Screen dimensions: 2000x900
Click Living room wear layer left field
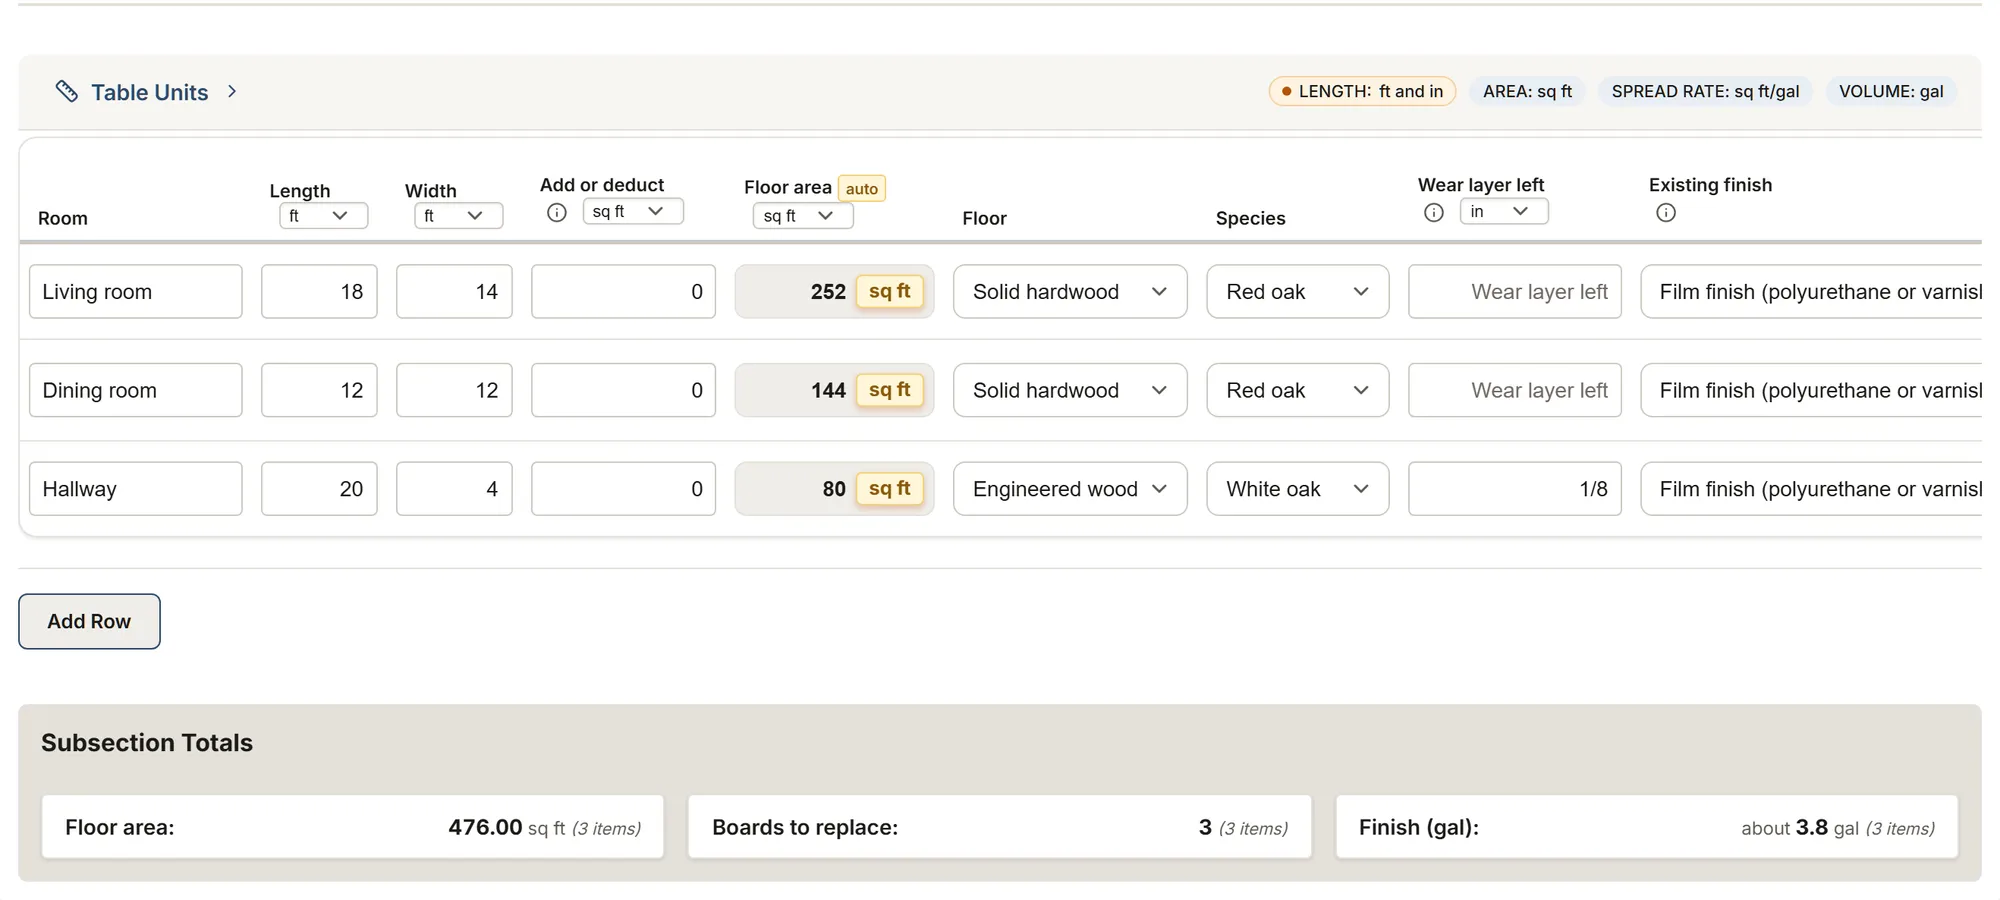coord(1515,291)
